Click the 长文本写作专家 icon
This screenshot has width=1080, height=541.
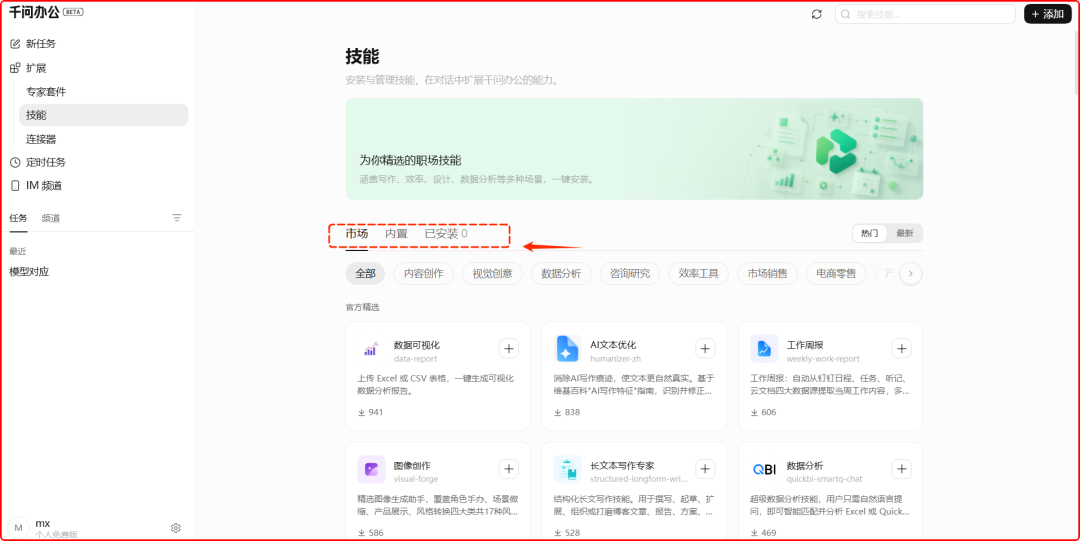tap(568, 469)
